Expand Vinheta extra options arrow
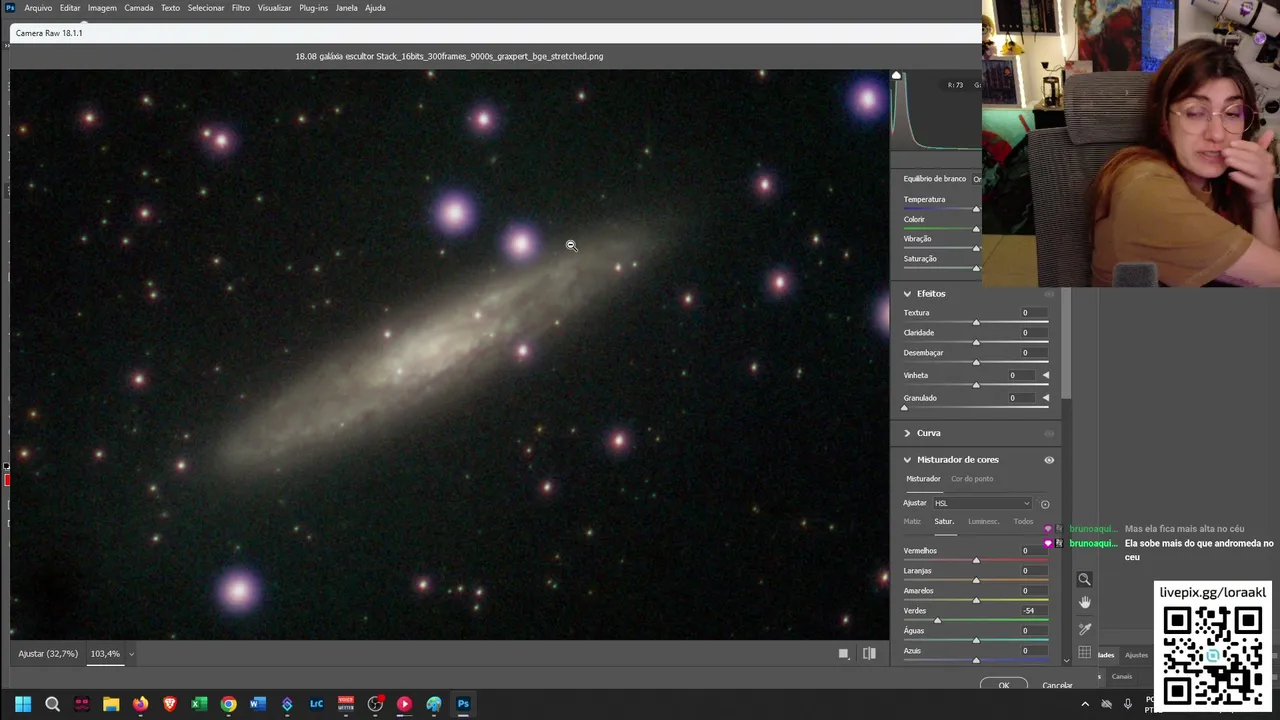1280x720 pixels. click(x=1046, y=375)
